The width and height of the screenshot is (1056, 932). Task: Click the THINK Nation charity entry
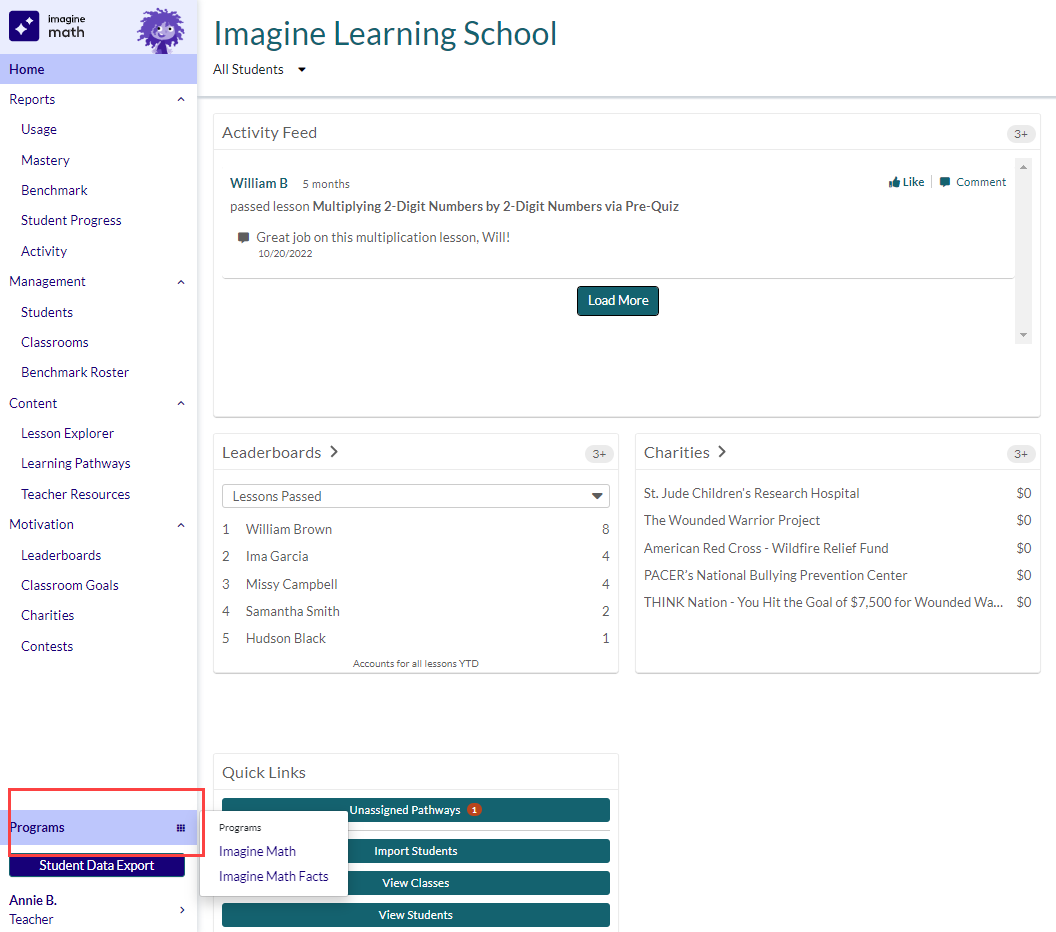(x=823, y=603)
